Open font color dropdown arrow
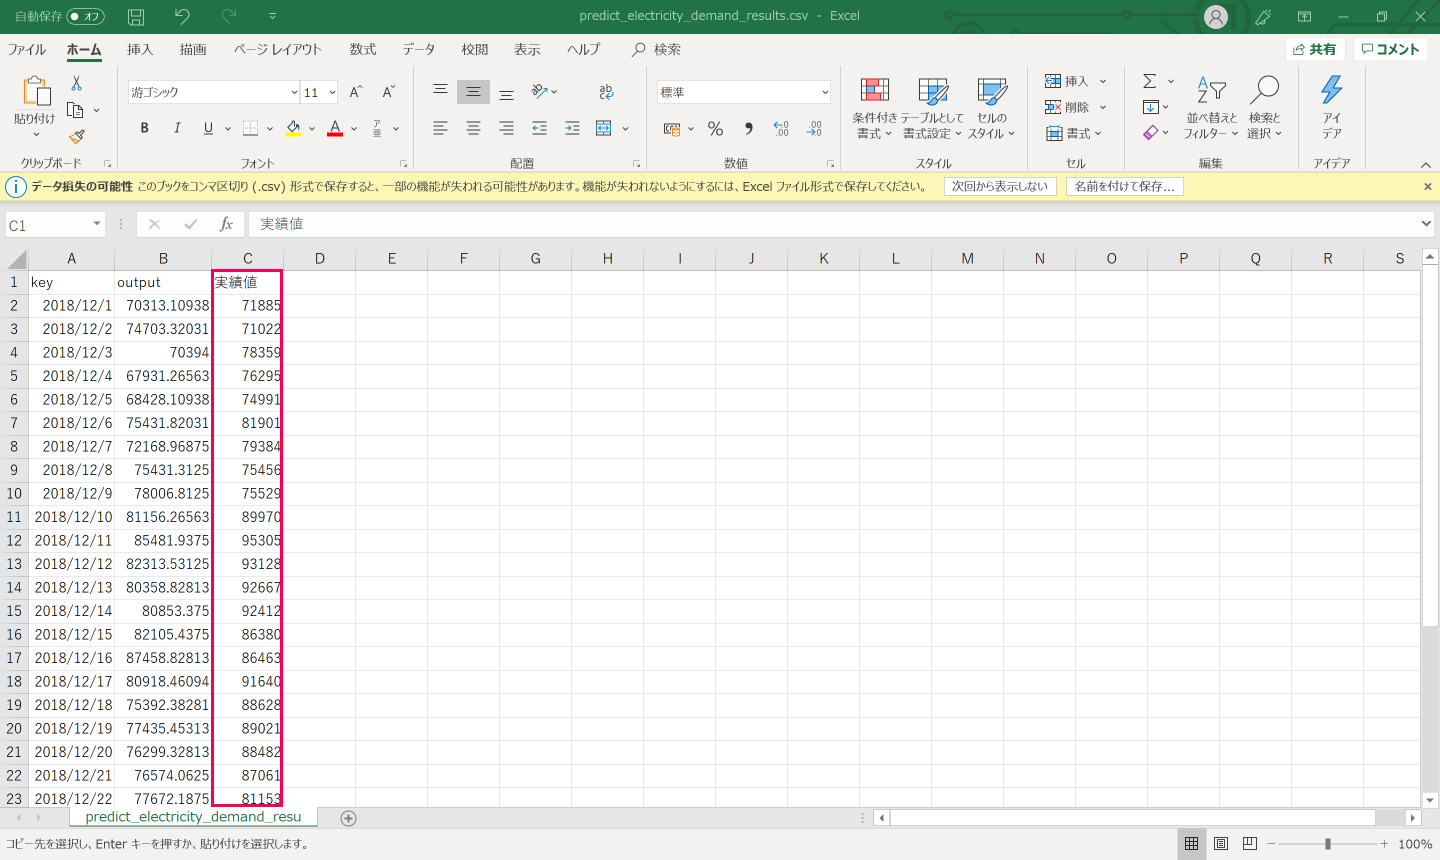The image size is (1440, 860). [354, 128]
